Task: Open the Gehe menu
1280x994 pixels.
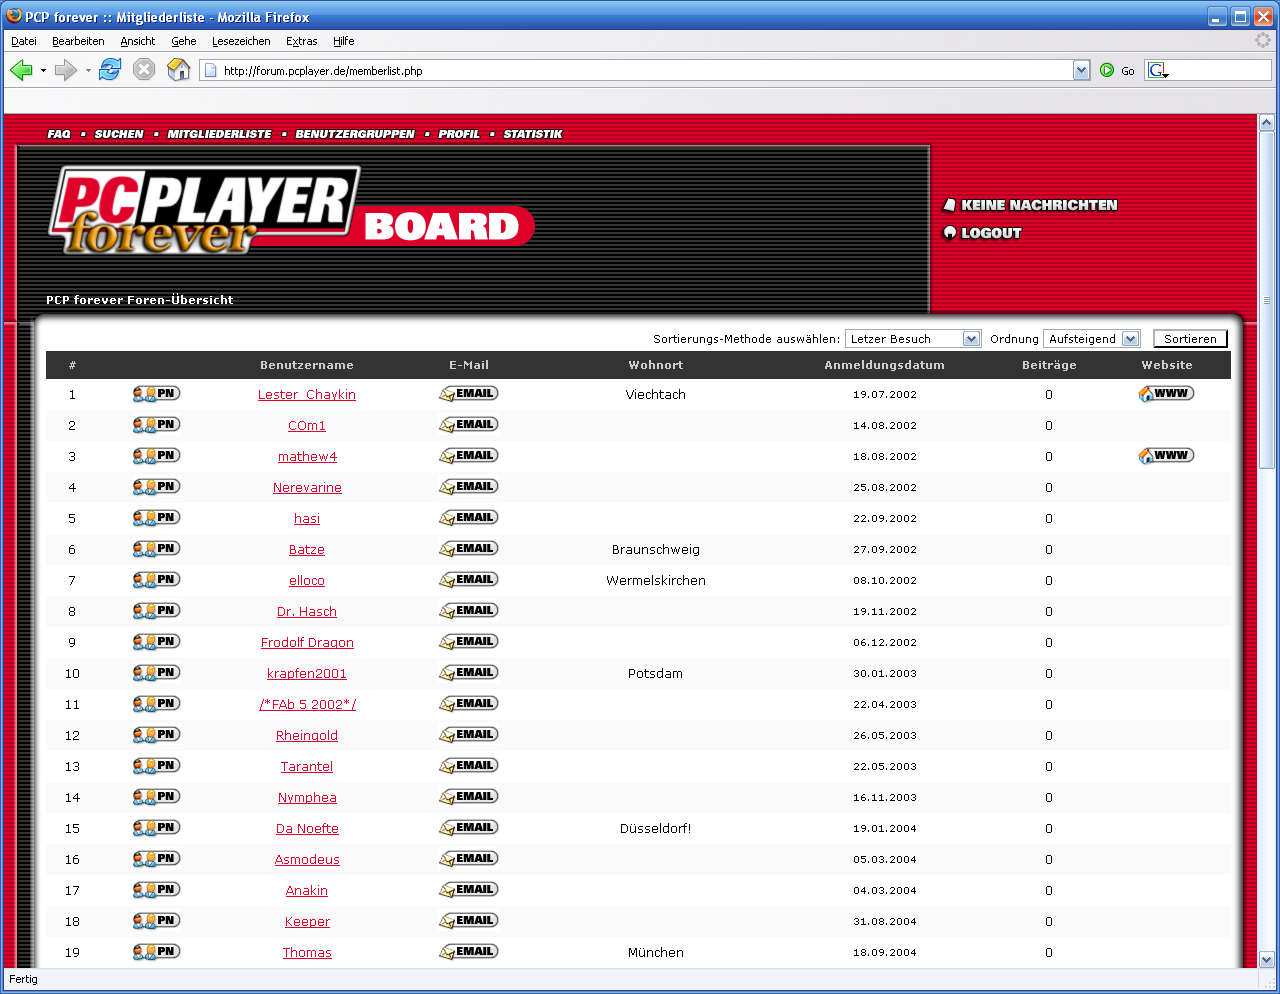Action: (184, 41)
